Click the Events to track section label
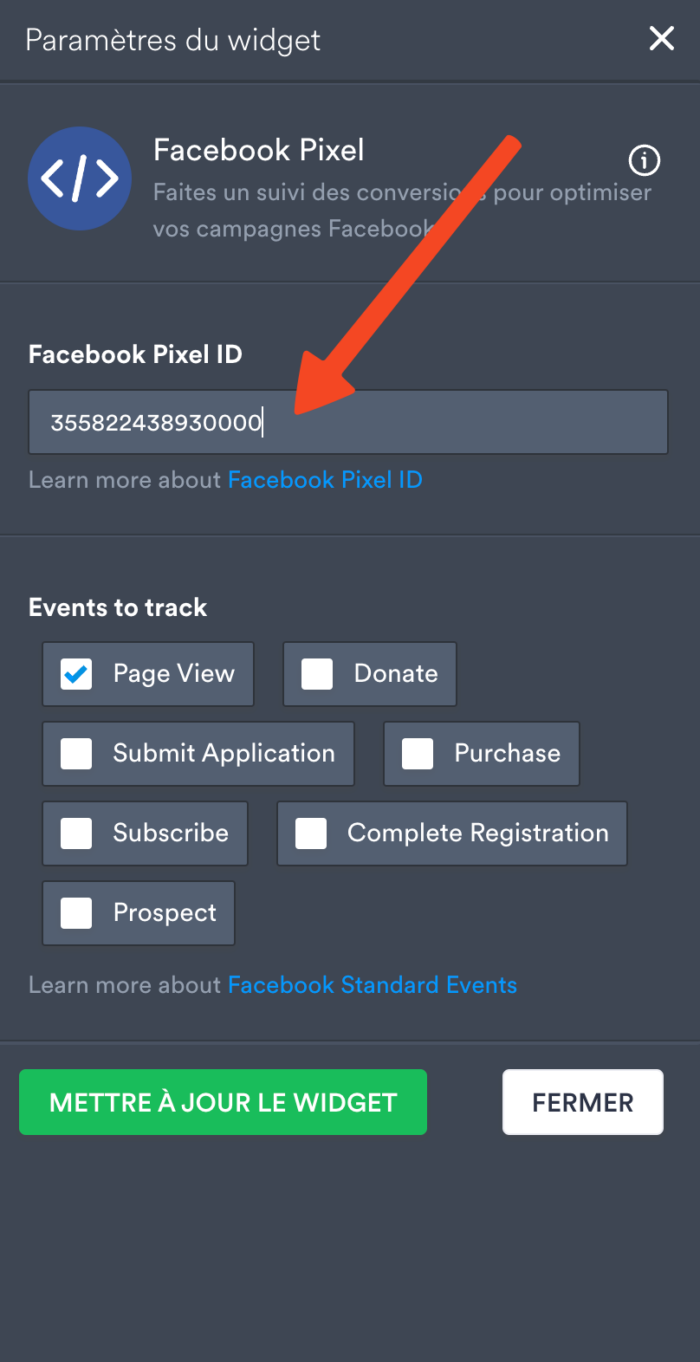The height and width of the screenshot is (1362, 700). pos(118,607)
